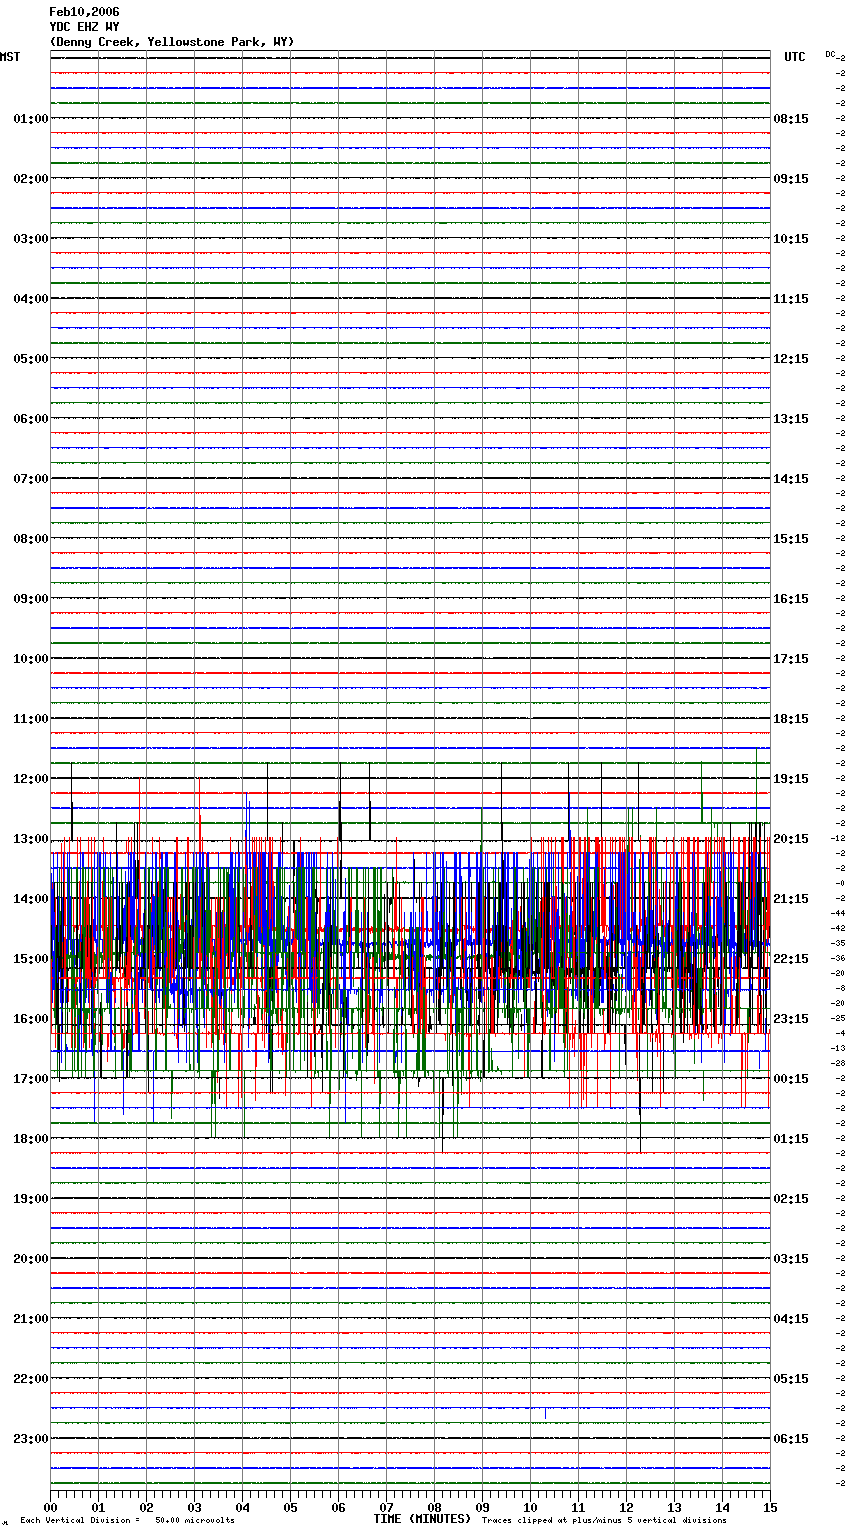Select the "01:00" MST time label
This screenshot has width=850, height=1534.
(31, 119)
